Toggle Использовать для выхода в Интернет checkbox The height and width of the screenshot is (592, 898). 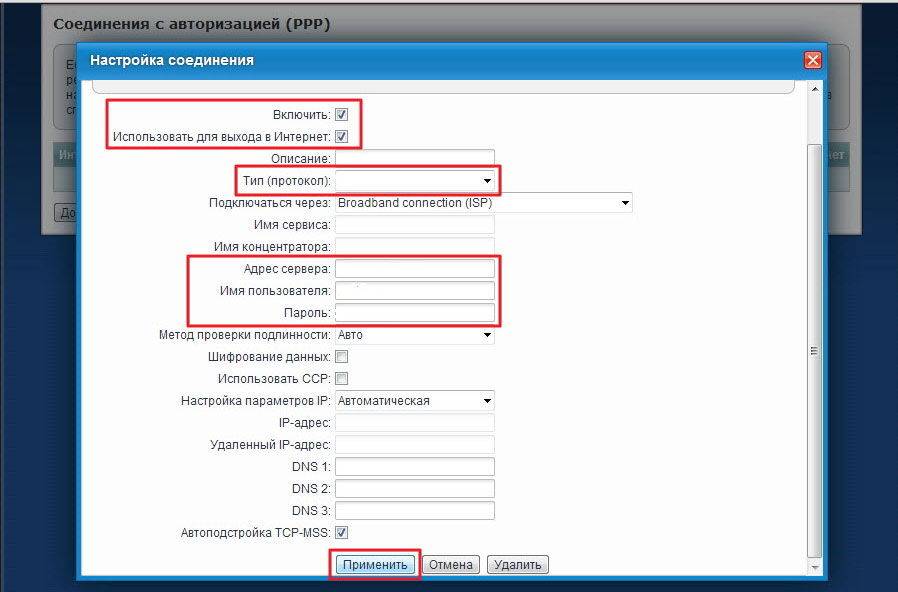tap(341, 136)
